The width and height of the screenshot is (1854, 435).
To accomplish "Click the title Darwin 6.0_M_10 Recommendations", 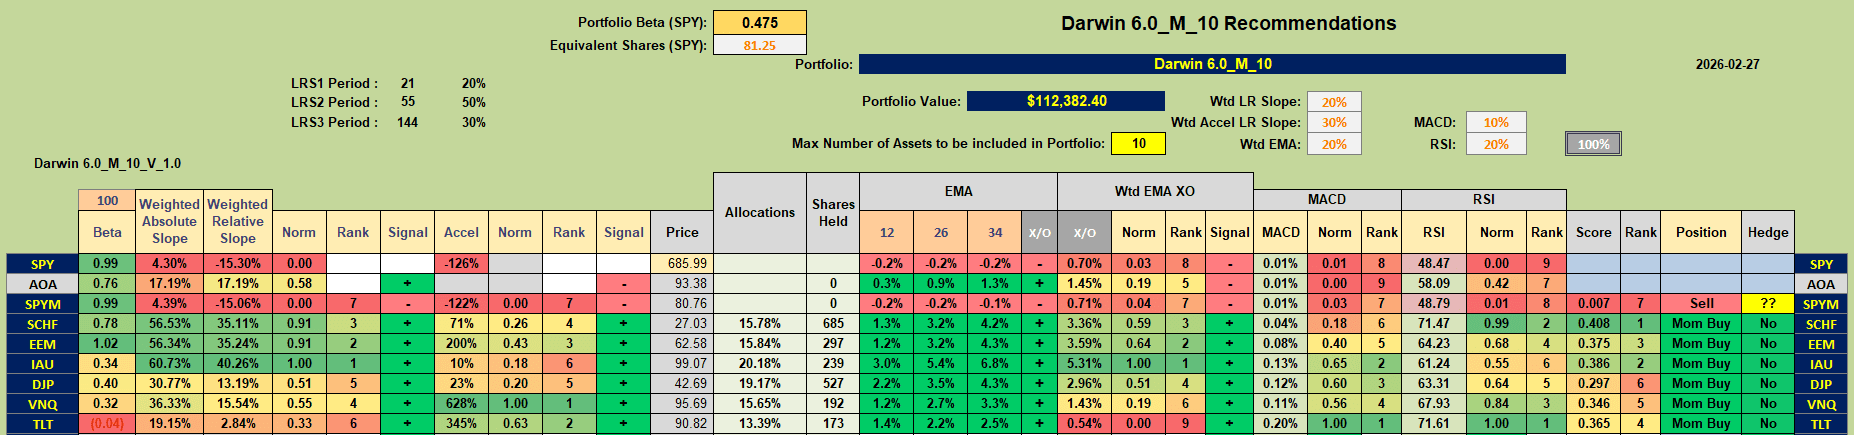I will click(1228, 23).
